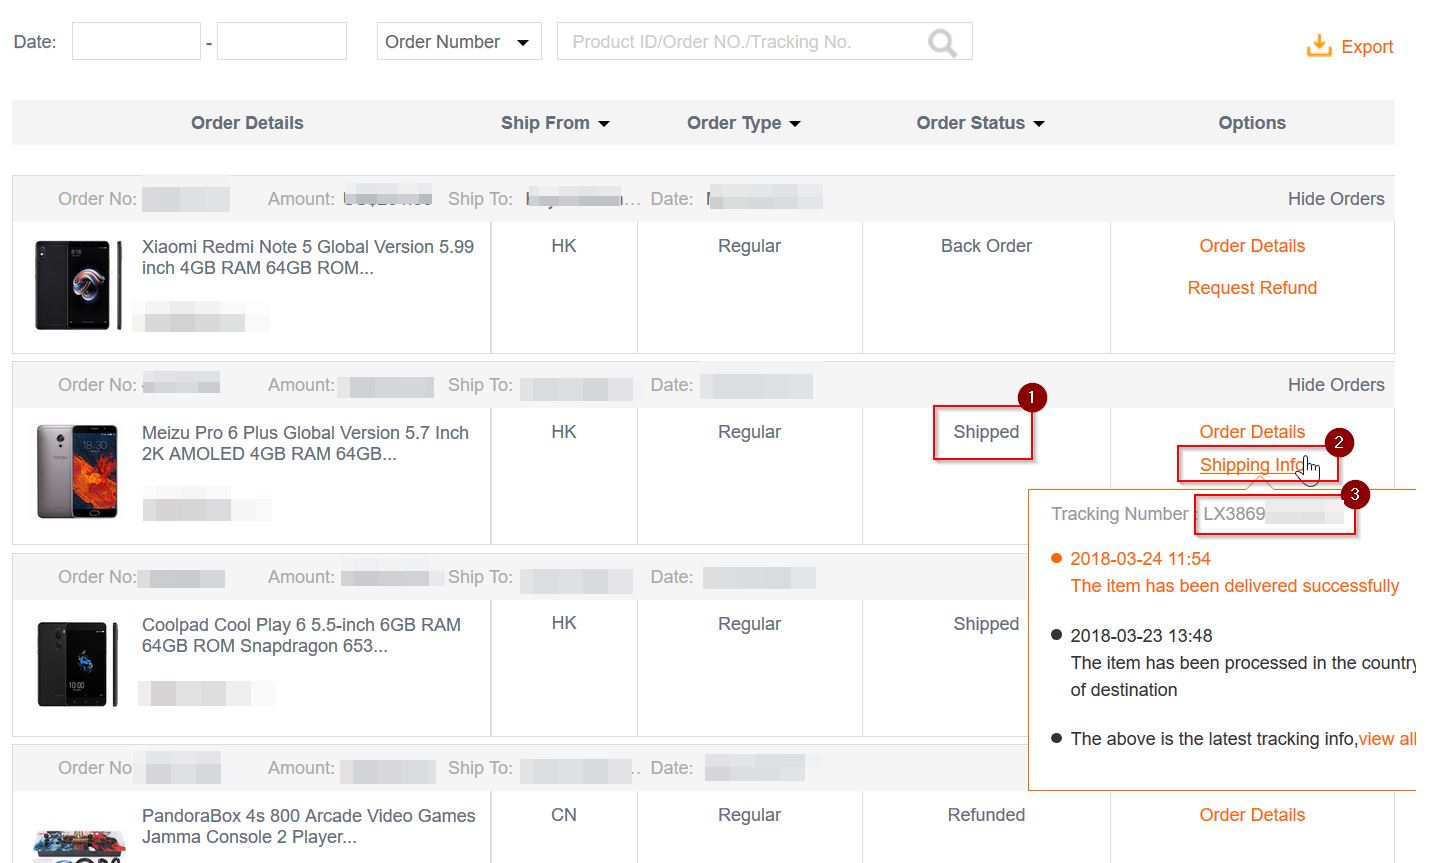Click the start date input field
Viewport: 1429px width, 863px height.
click(136, 42)
